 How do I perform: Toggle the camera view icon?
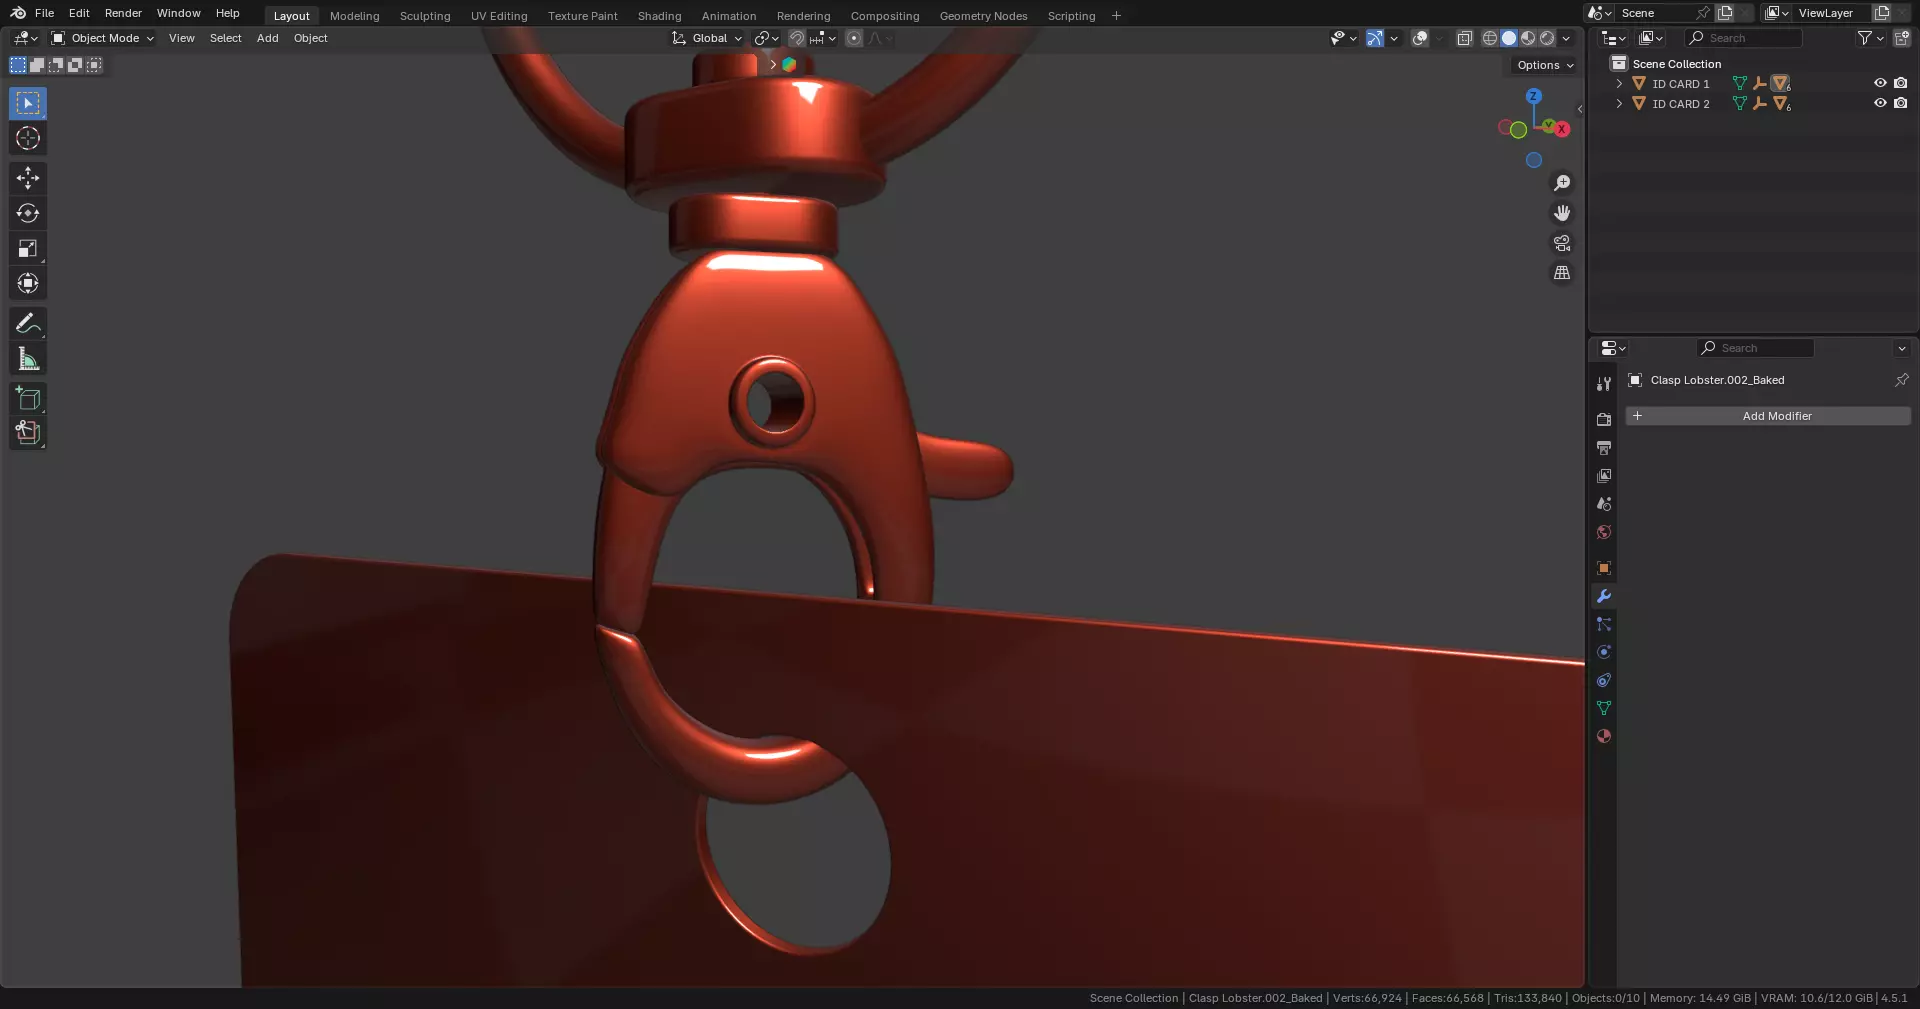click(1562, 243)
